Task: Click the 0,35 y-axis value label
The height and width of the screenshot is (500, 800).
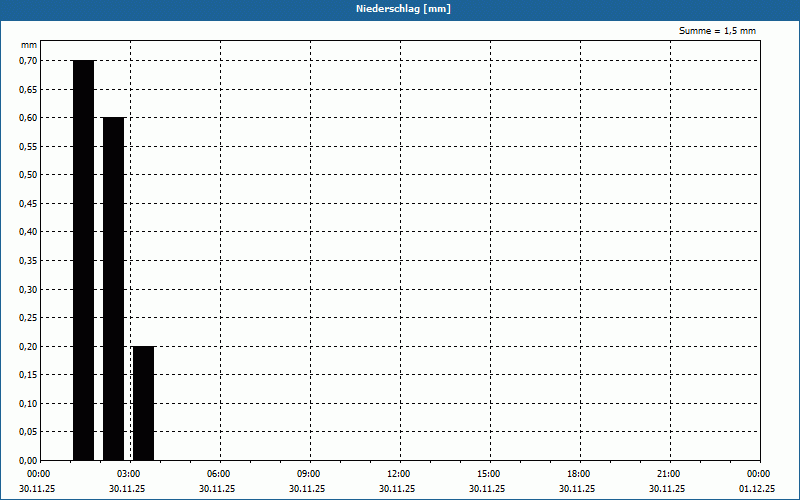Action: pos(27,261)
